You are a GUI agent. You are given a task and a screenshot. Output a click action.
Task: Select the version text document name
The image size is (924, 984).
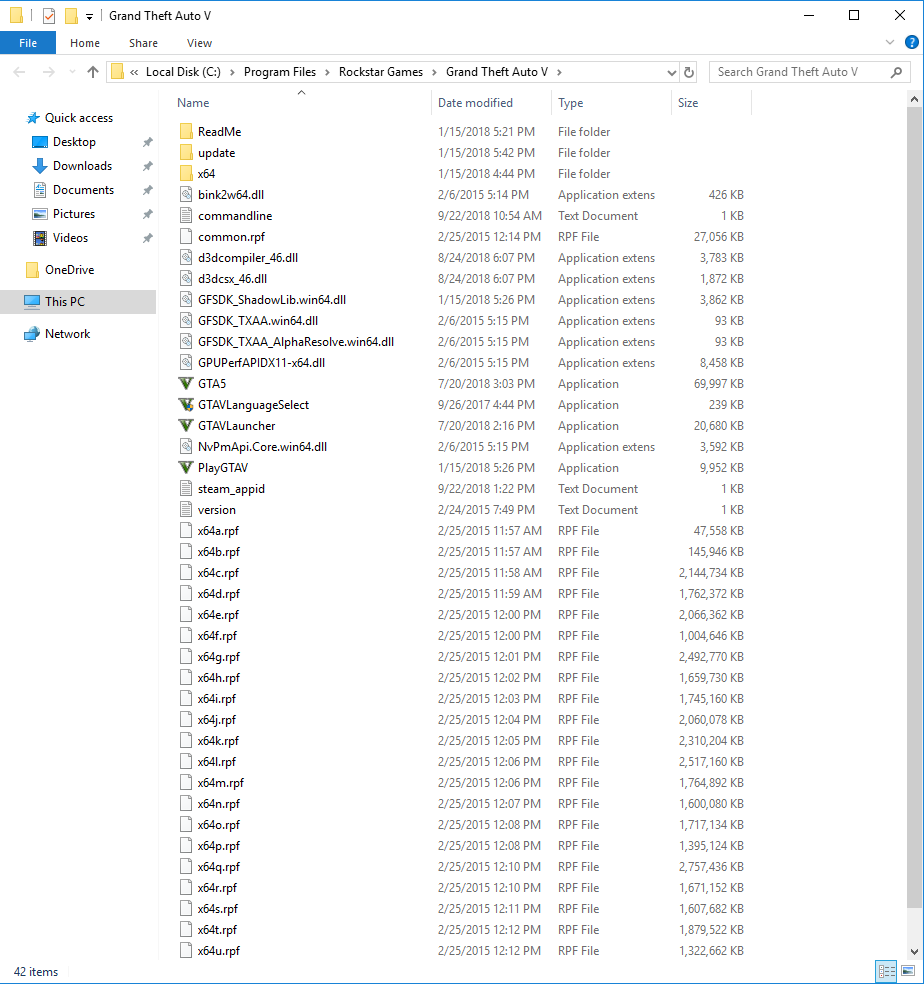(217, 510)
